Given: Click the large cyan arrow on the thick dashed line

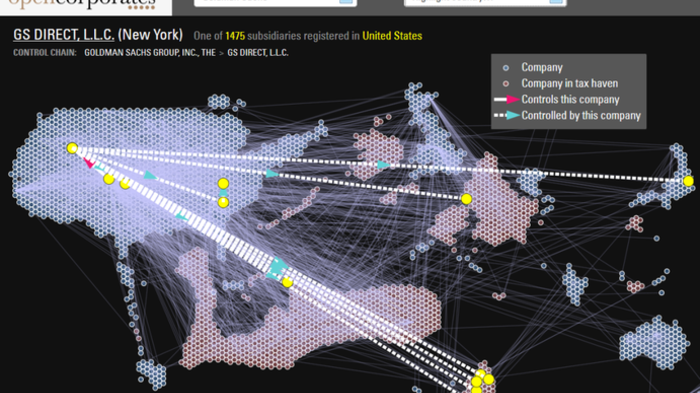Looking at the screenshot, I should (x=278, y=267).
